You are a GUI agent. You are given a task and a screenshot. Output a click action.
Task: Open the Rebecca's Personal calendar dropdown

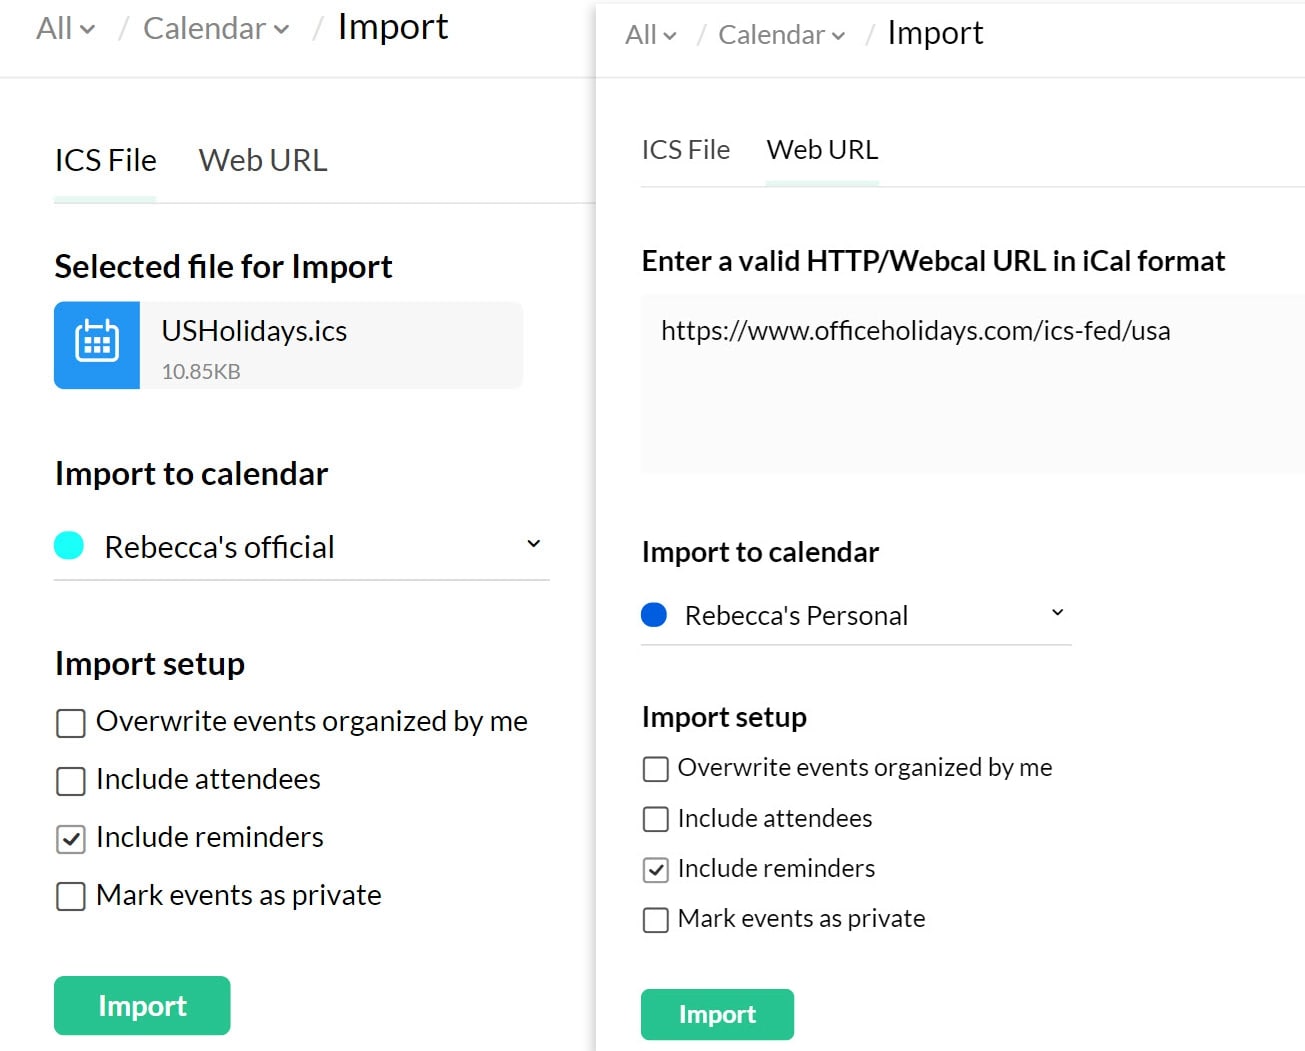coord(1057,612)
